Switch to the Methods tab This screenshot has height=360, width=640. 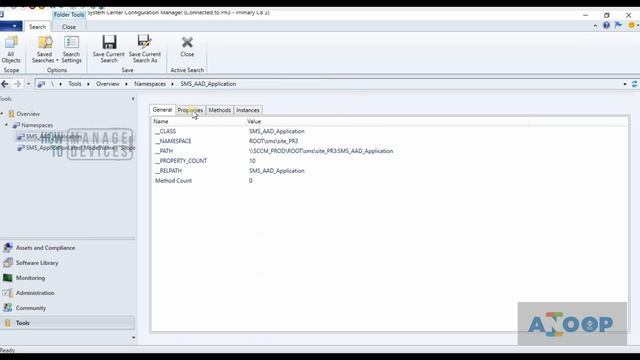[x=220, y=110]
